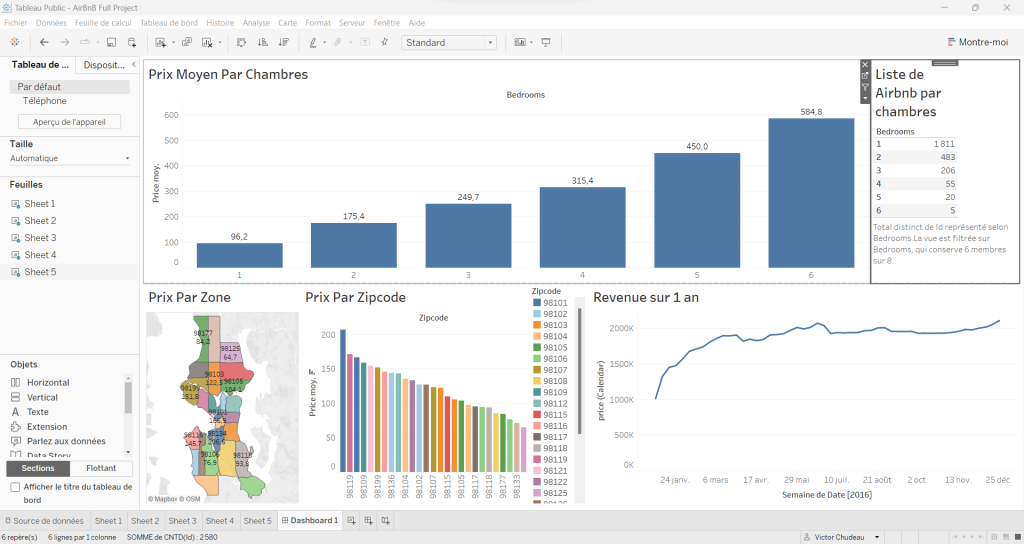Open Montre-moi panel
The image size is (1024, 544).
point(978,42)
